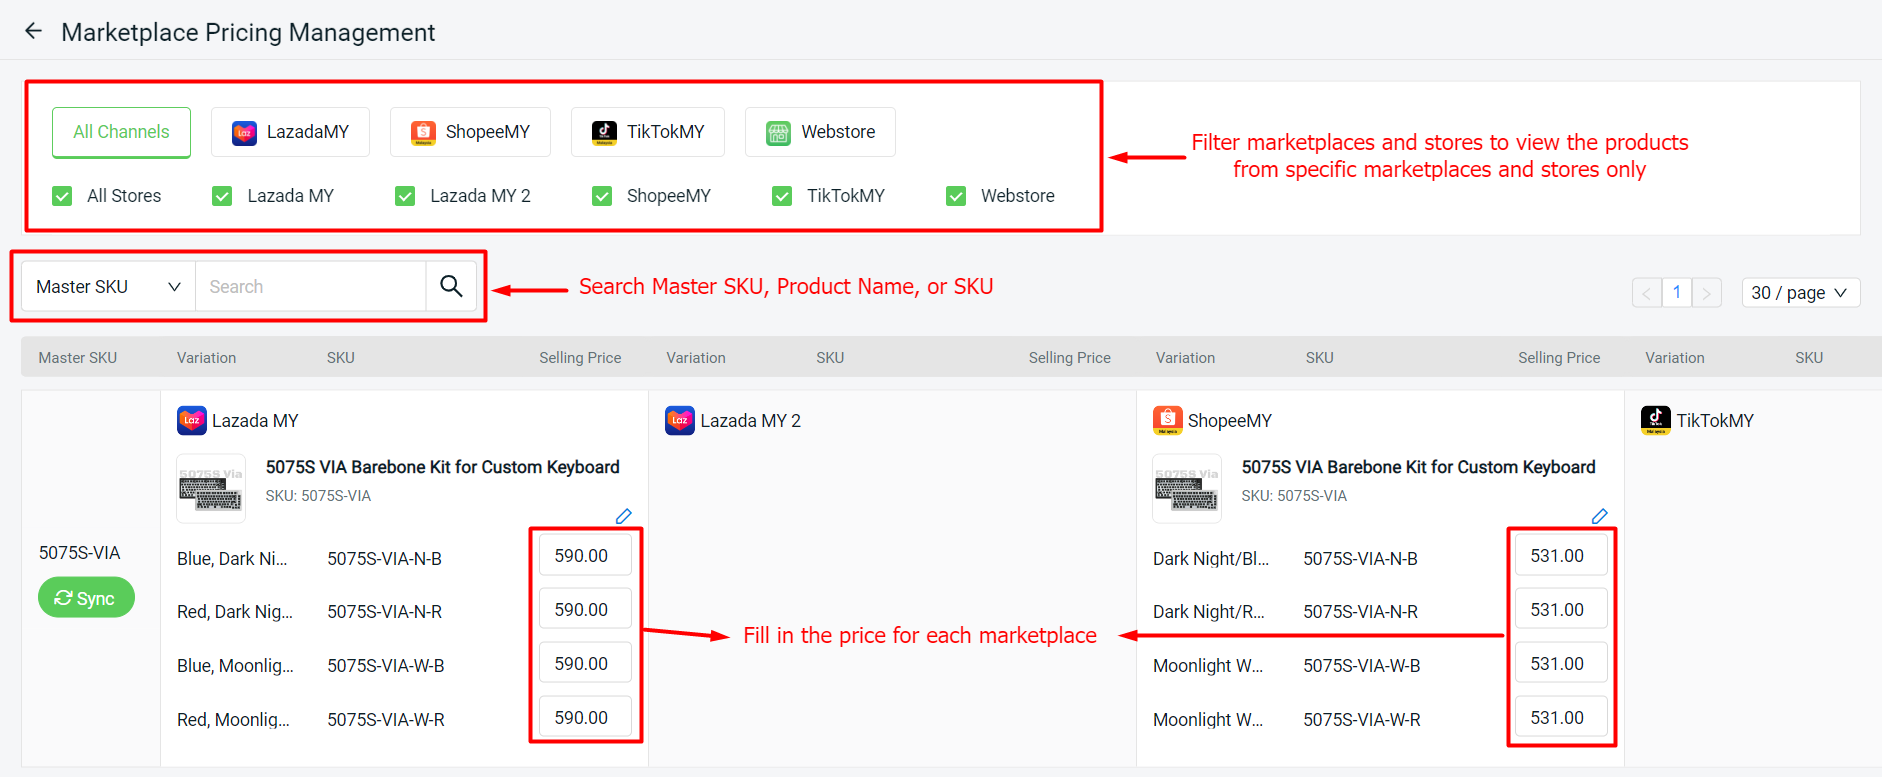1883x777 pixels.
Task: Switch to the TikTokMY channel tab
Action: point(647,132)
